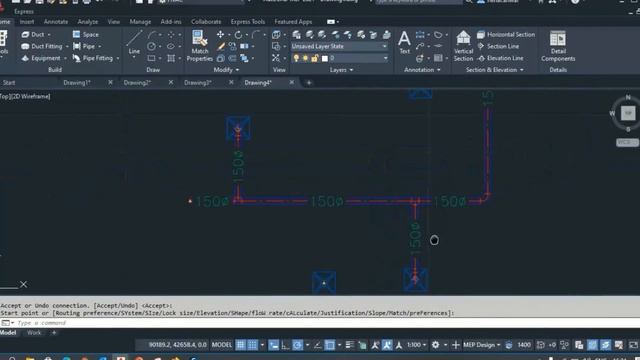Open the Insert ribbon tab
Image resolution: width=640 pixels, height=360 pixels.
coord(27,22)
